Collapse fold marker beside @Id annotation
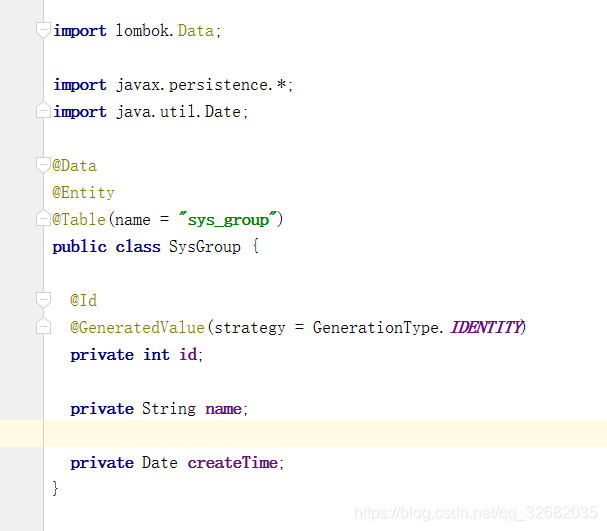This screenshot has width=607, height=531. 43,300
